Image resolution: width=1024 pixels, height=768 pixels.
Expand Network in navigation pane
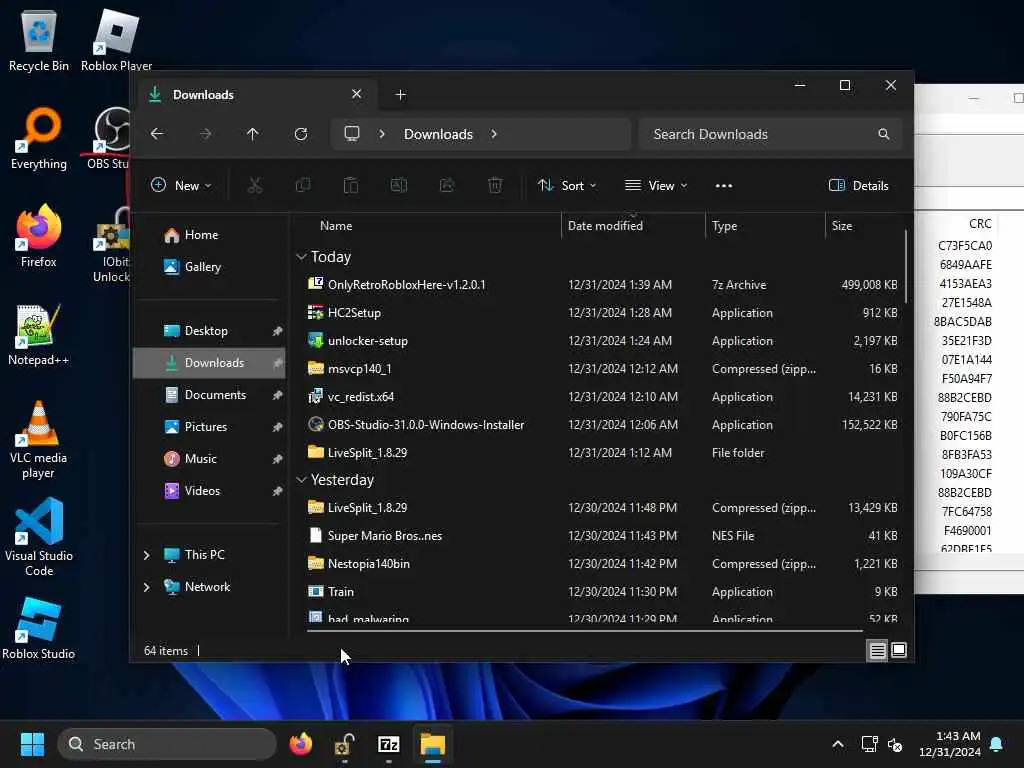[146, 587]
